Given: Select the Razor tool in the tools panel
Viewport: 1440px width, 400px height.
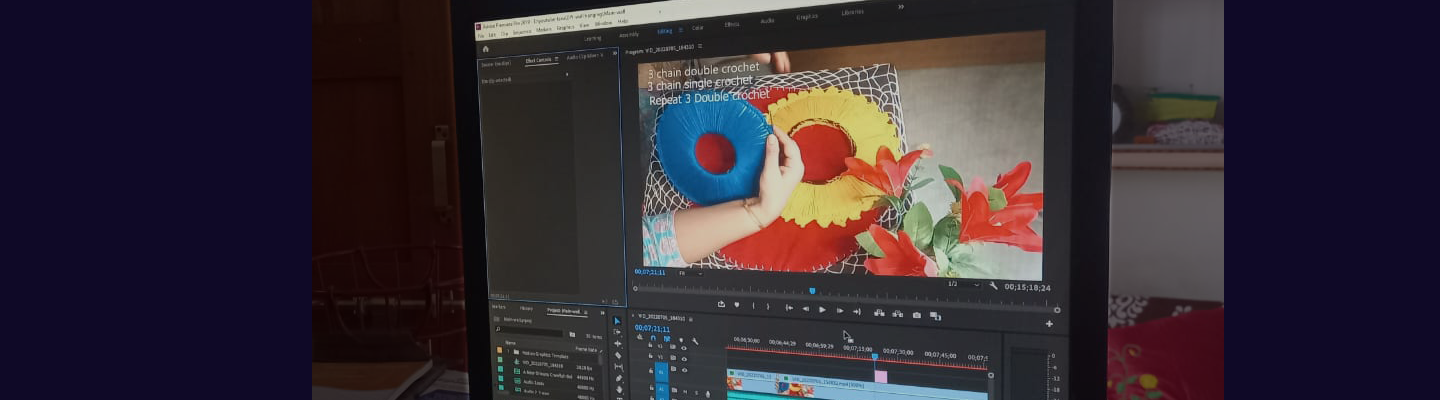Looking at the screenshot, I should [618, 355].
